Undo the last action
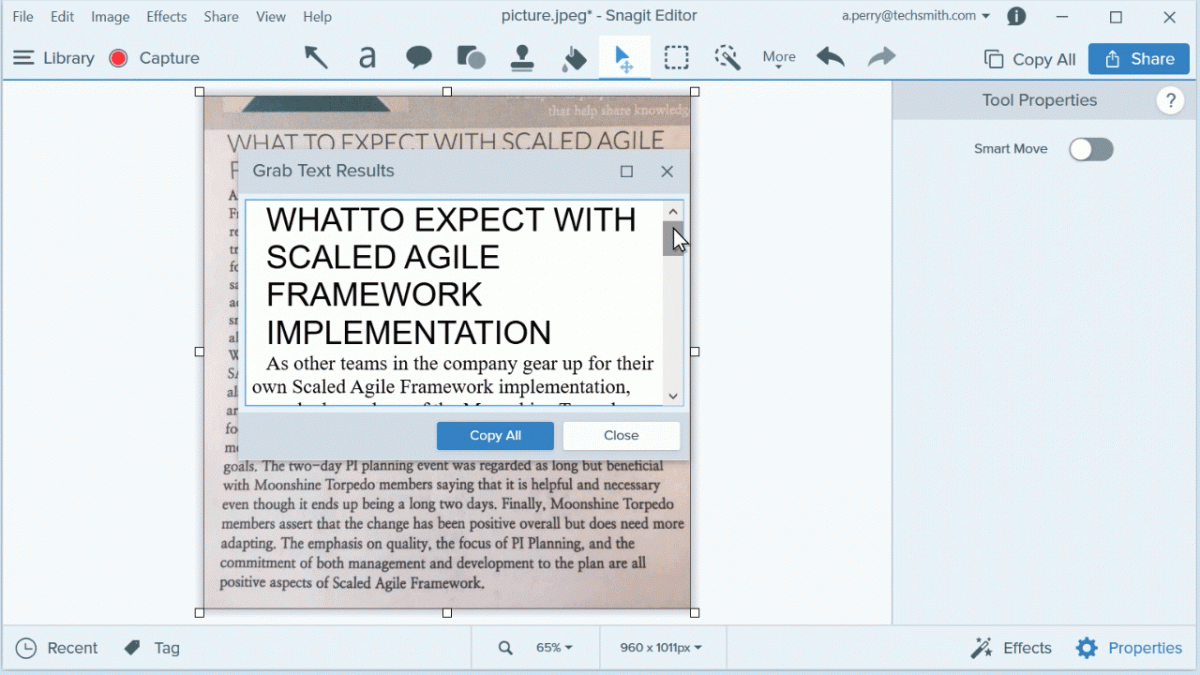 tap(830, 57)
